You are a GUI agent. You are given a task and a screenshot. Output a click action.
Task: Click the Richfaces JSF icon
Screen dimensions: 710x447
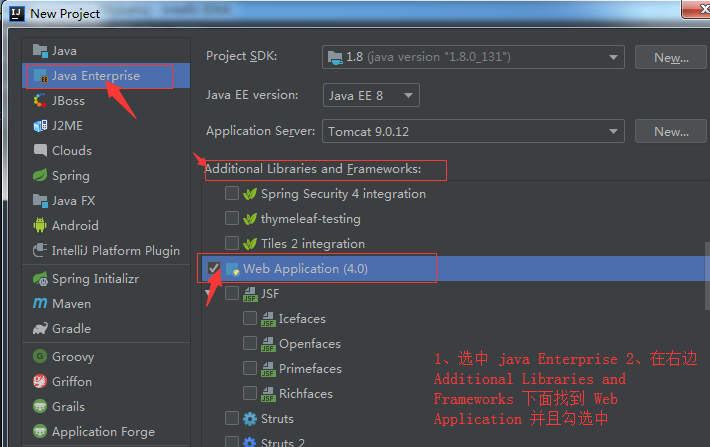268,394
